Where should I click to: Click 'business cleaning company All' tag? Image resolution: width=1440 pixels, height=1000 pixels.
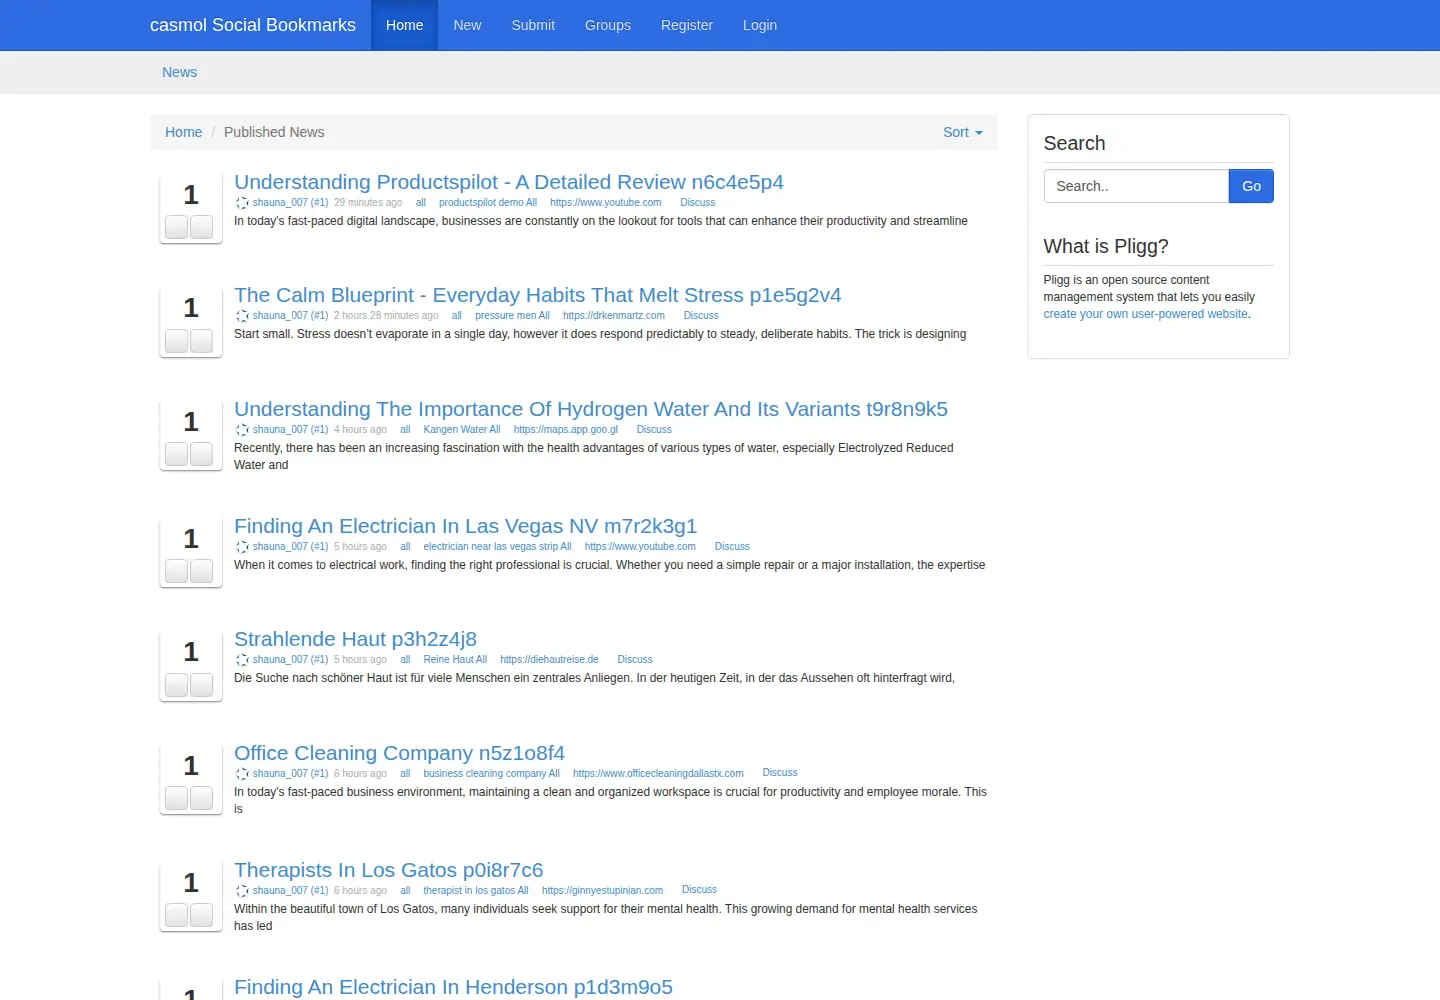pyautogui.click(x=491, y=773)
